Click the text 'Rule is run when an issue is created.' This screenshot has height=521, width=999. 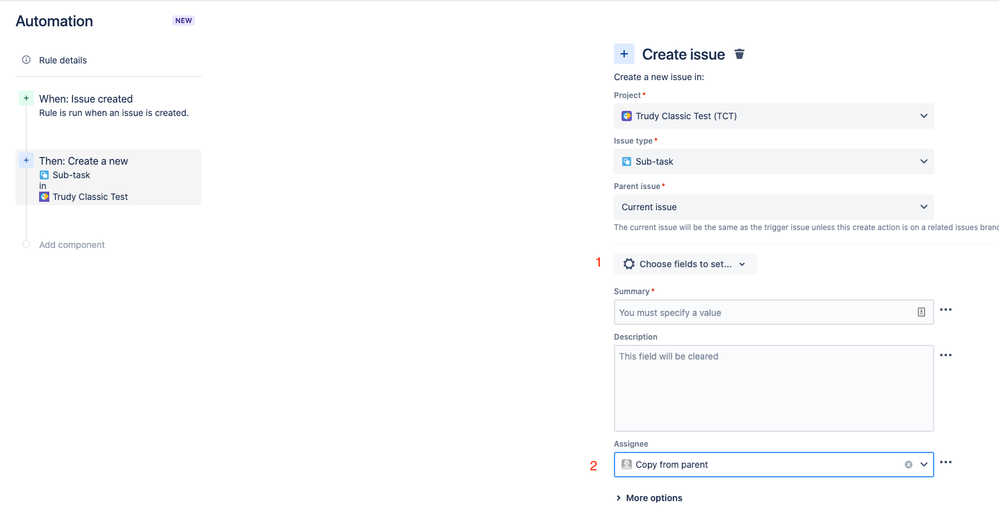tap(113, 113)
